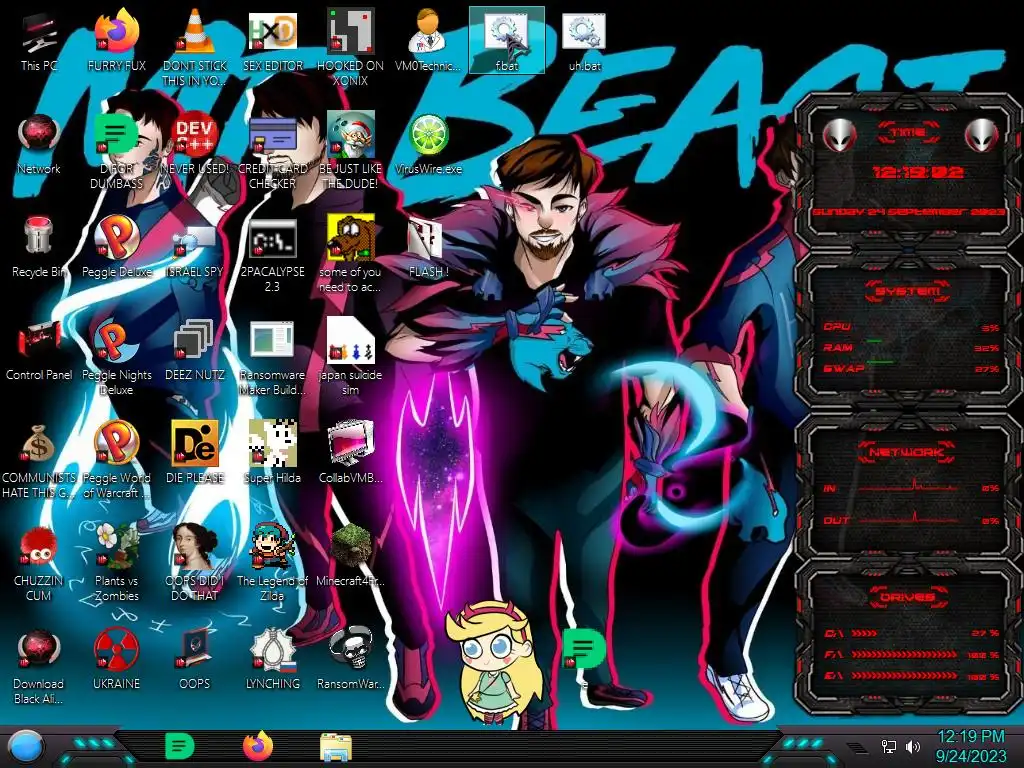Image resolution: width=1024 pixels, height=768 pixels.
Task: Open the Network desktop icon
Action: pos(39,144)
